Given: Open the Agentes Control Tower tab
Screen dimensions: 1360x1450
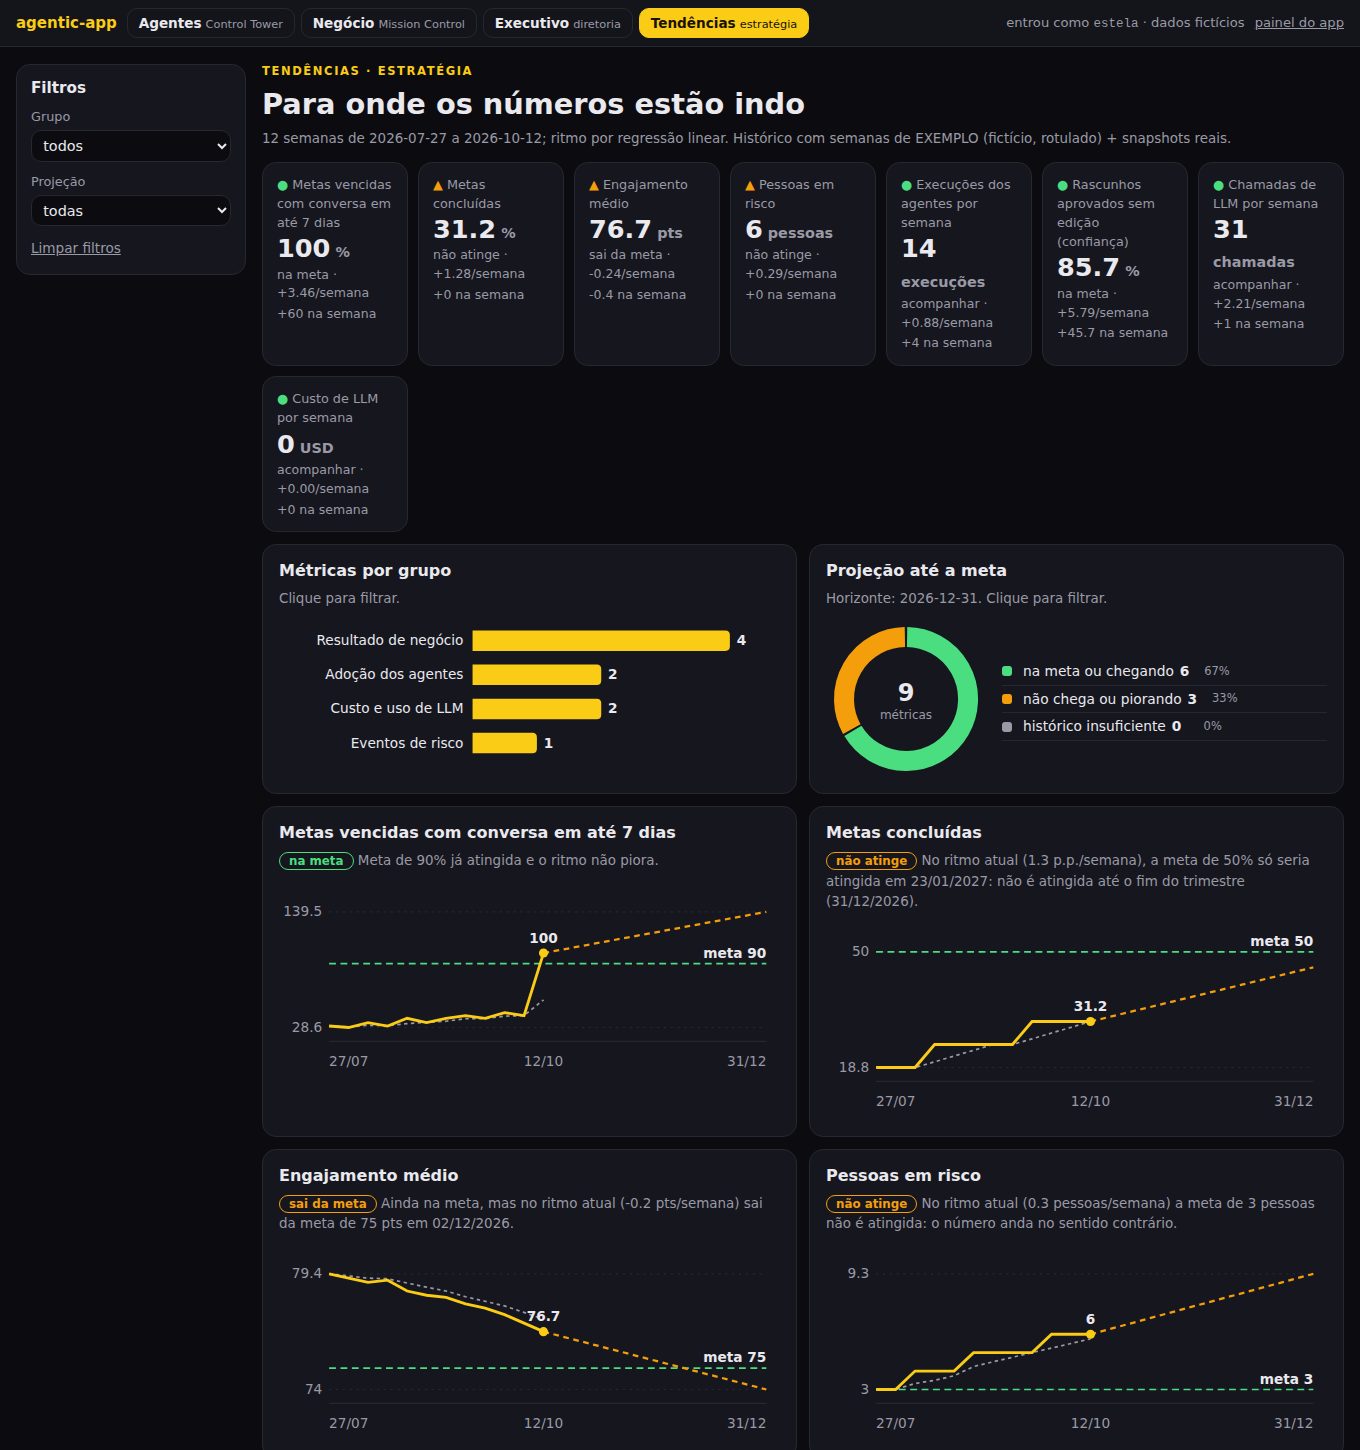Looking at the screenshot, I should click(210, 23).
